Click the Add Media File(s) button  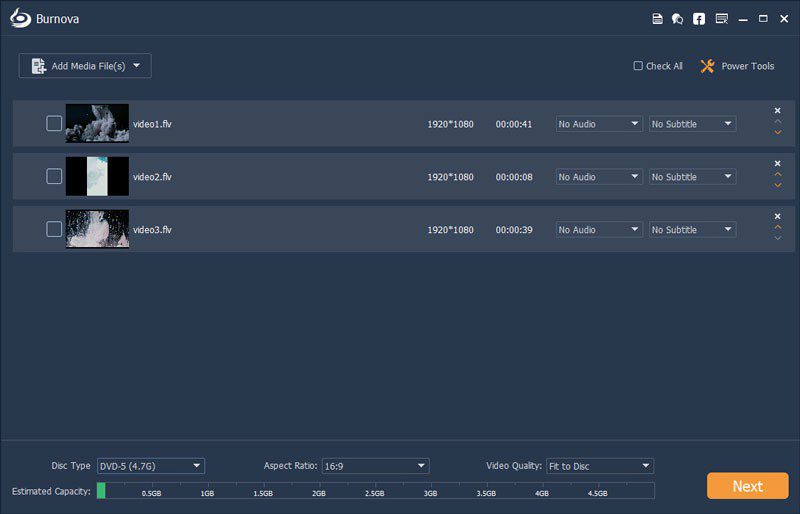[85, 66]
